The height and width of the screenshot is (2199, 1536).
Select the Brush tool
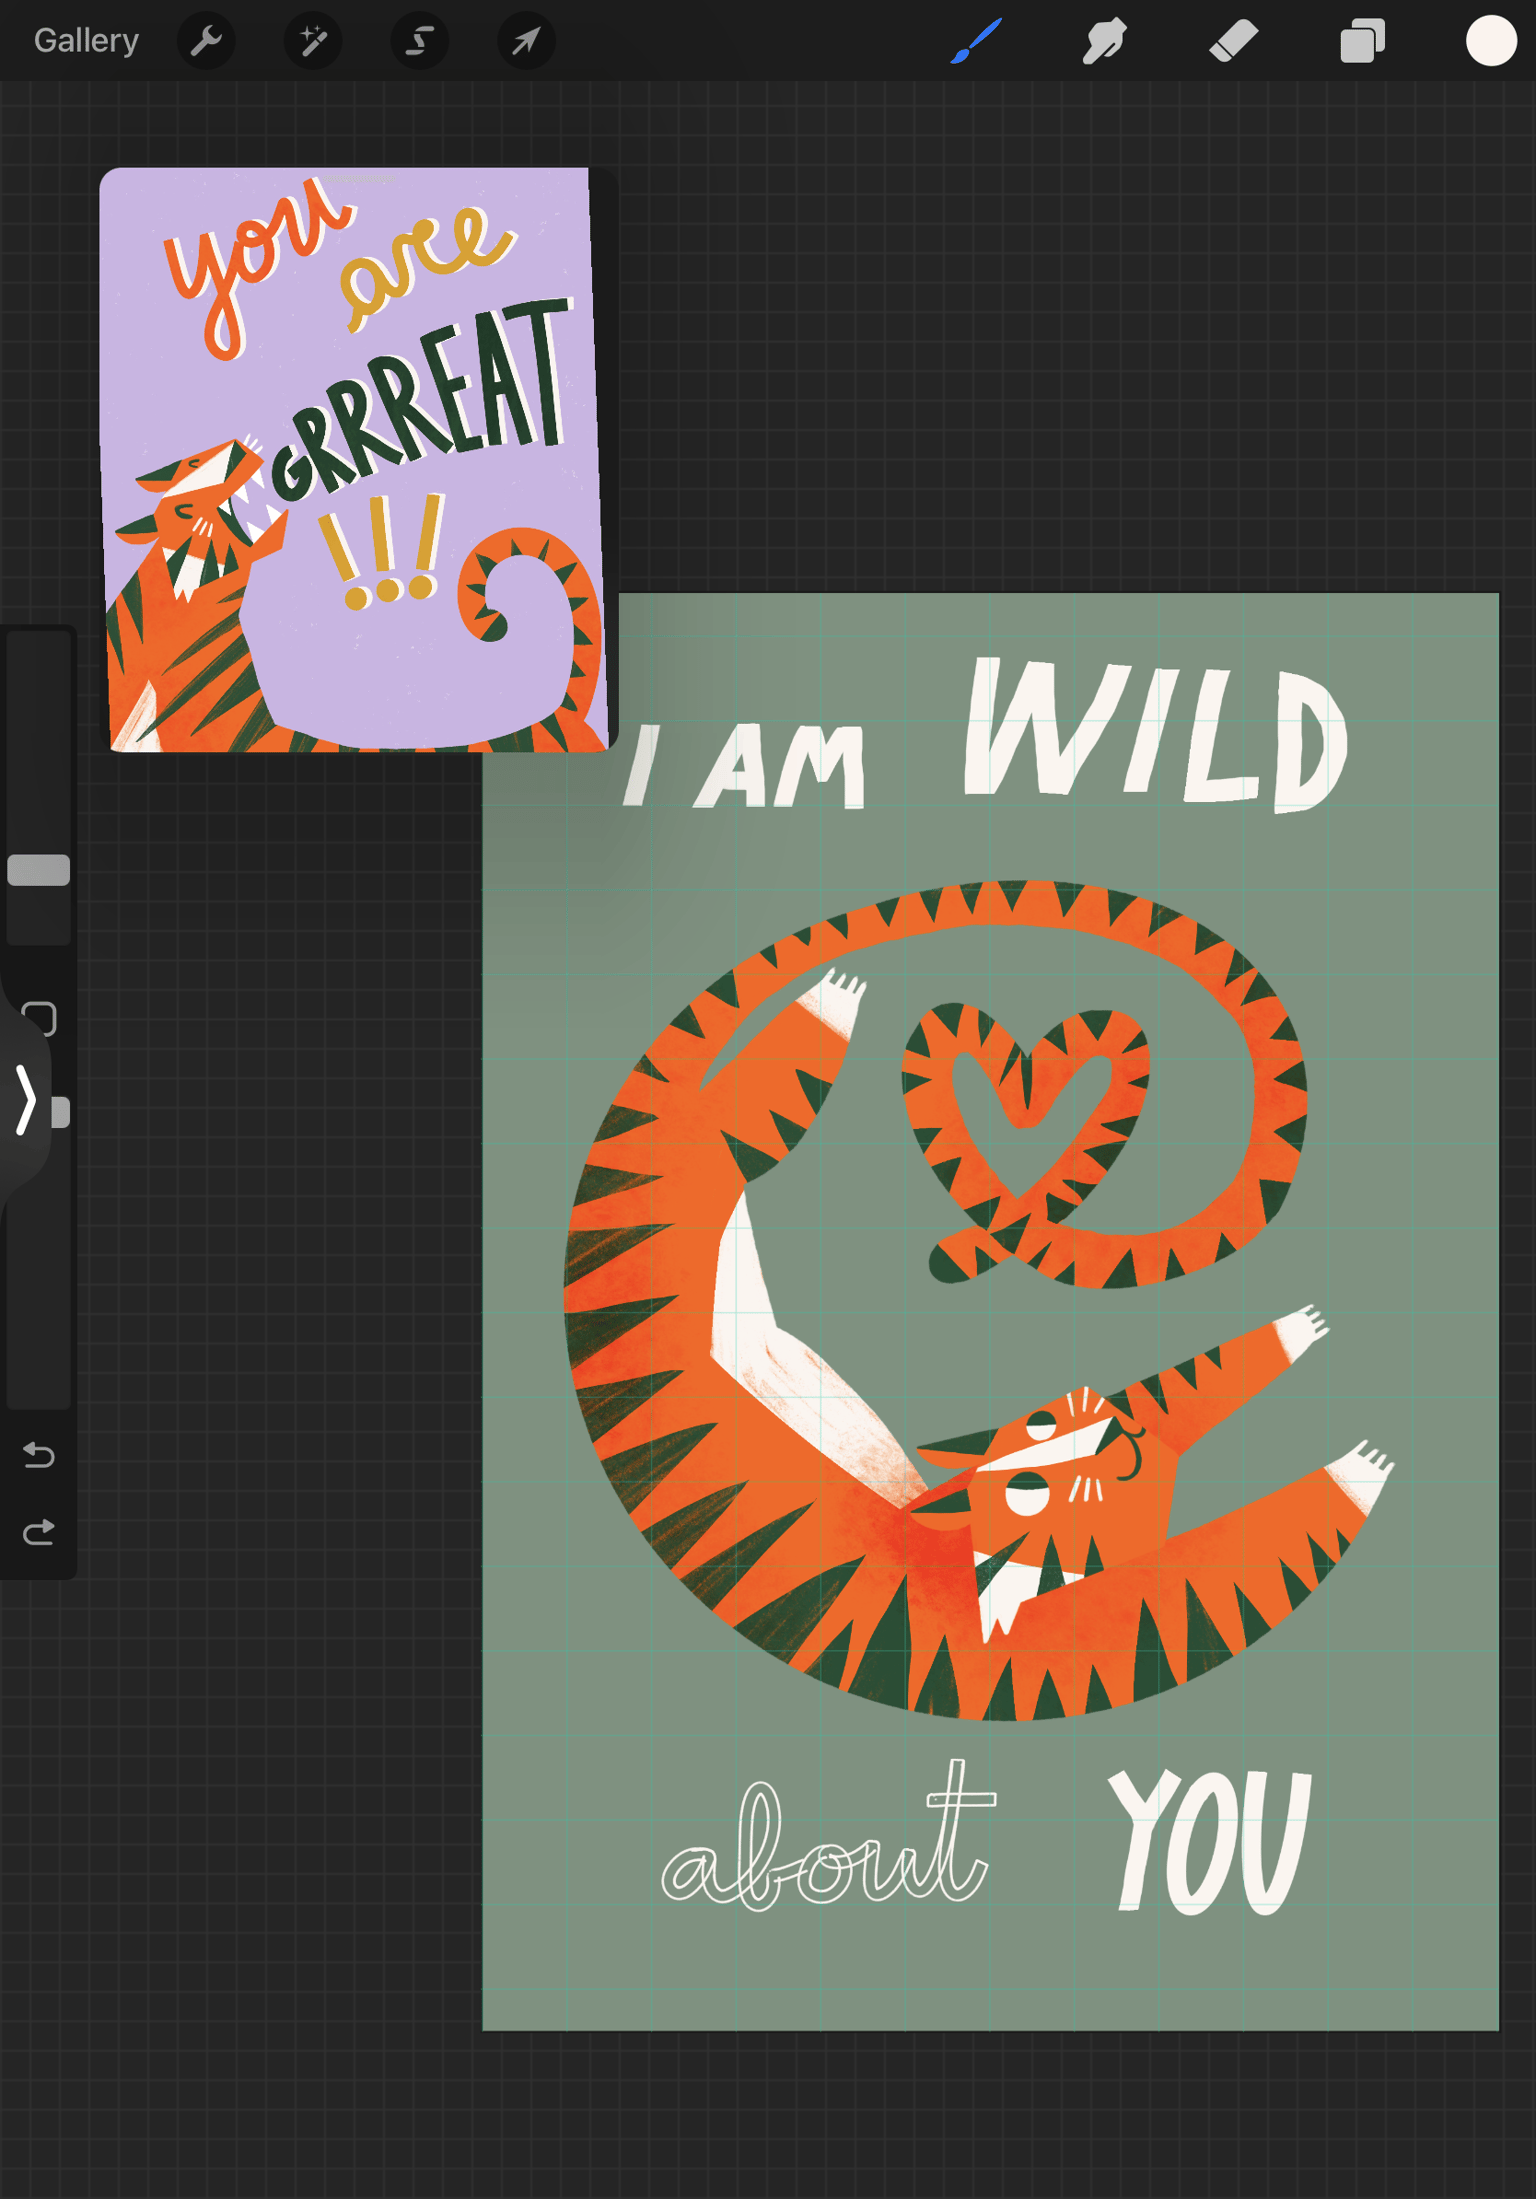point(976,41)
